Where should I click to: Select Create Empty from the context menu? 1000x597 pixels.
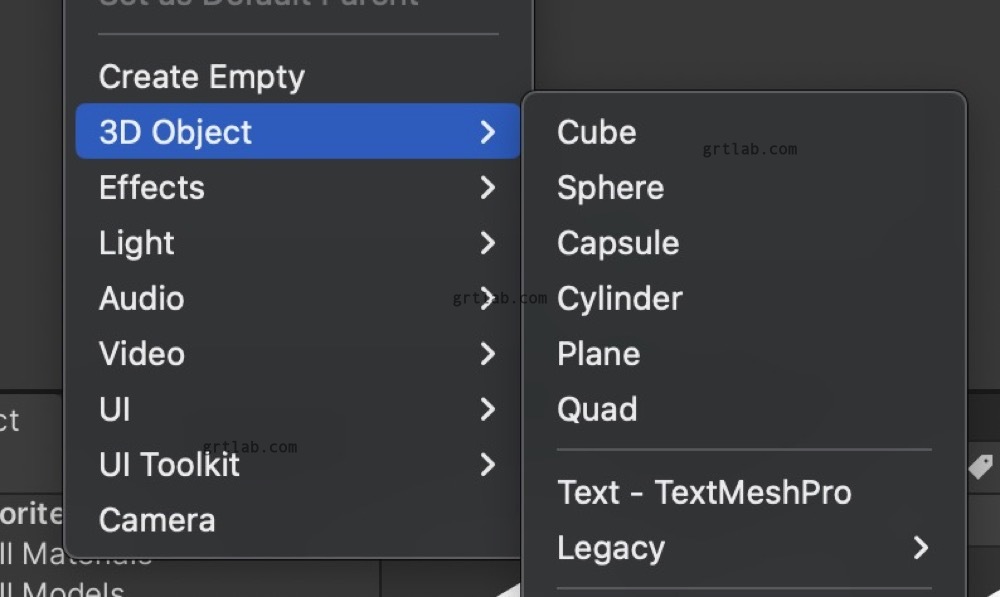[x=201, y=76]
